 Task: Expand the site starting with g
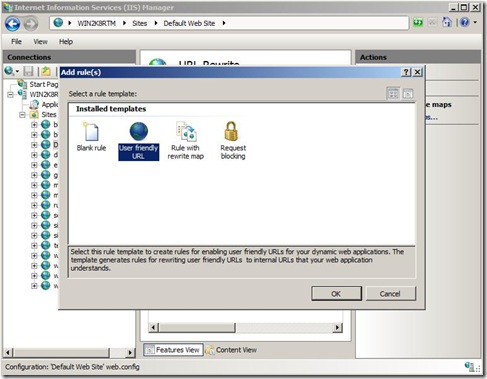tap(34, 175)
